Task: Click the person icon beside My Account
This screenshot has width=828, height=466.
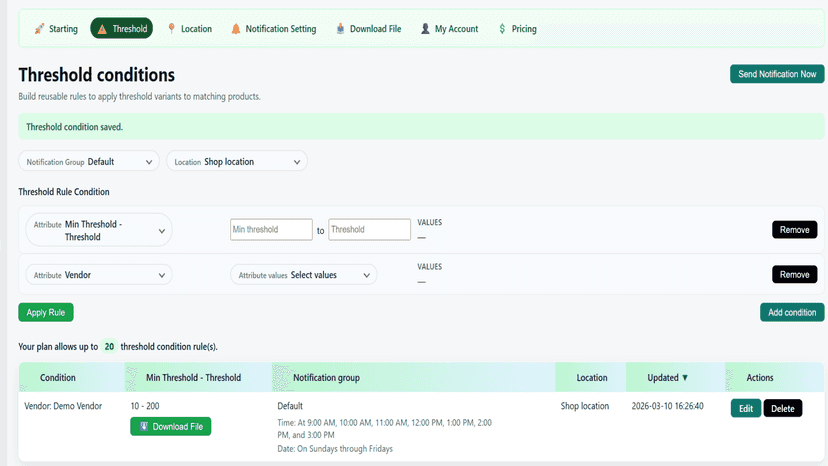Action: (x=425, y=29)
